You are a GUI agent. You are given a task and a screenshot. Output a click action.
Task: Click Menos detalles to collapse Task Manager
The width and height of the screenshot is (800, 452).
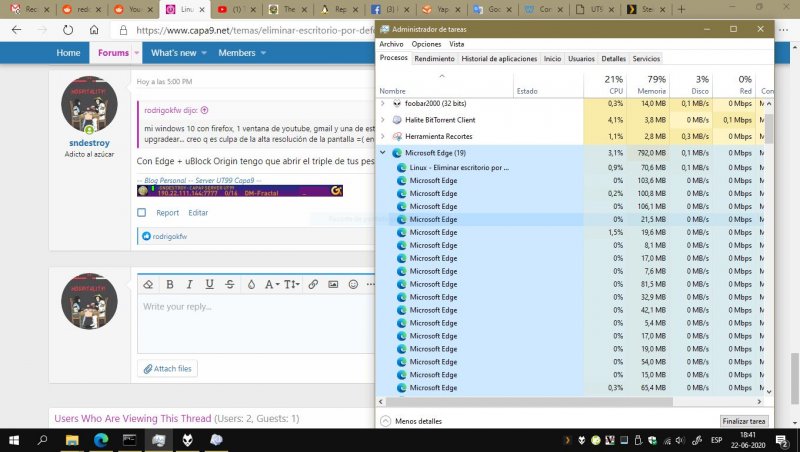pos(413,421)
